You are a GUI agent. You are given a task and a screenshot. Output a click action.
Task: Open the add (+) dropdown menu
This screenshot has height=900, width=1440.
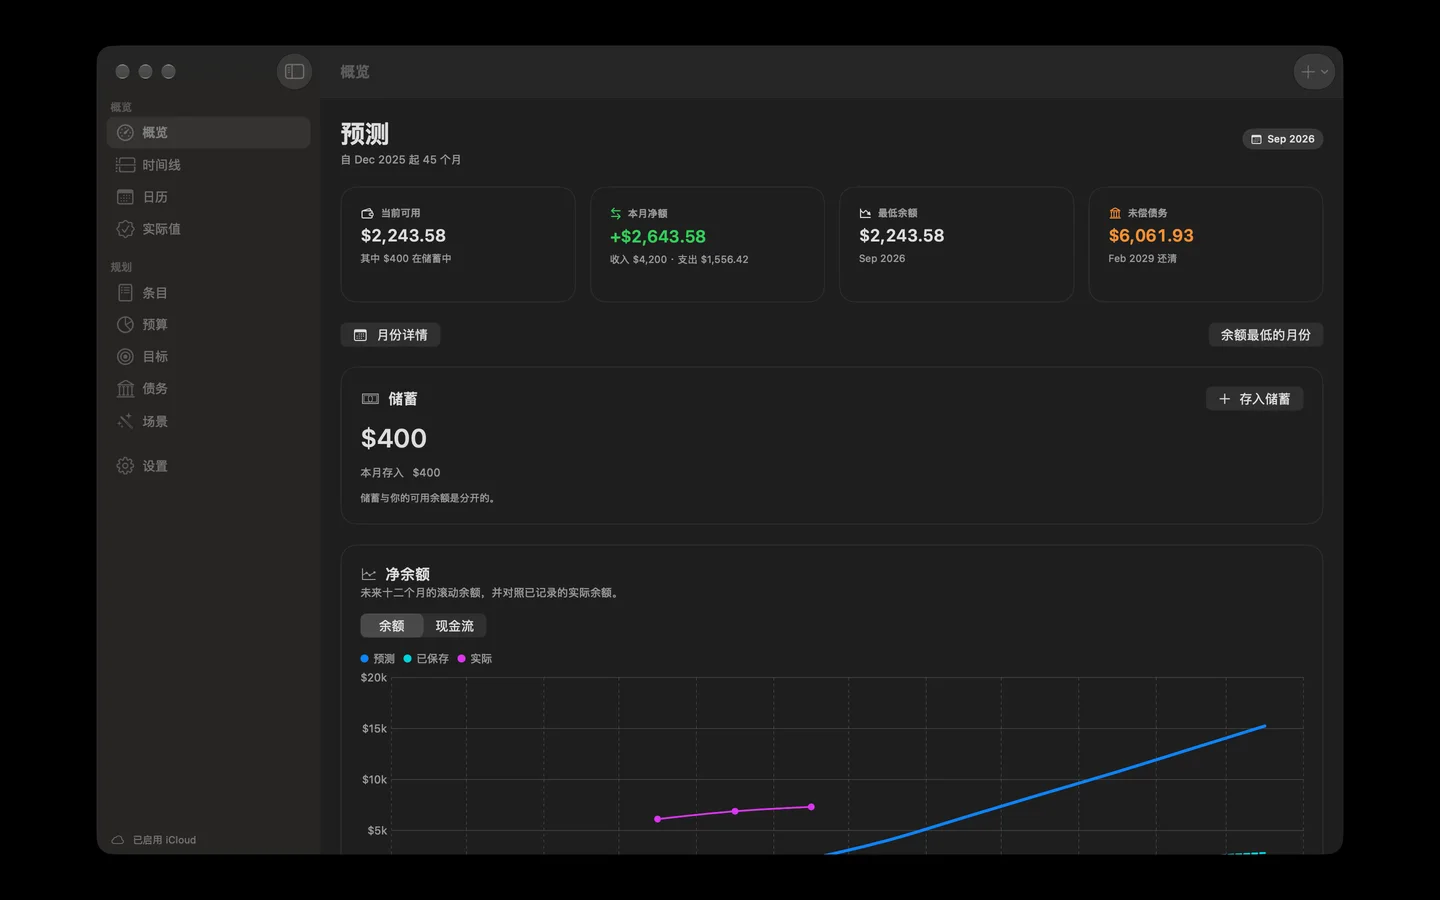pyautogui.click(x=1314, y=72)
